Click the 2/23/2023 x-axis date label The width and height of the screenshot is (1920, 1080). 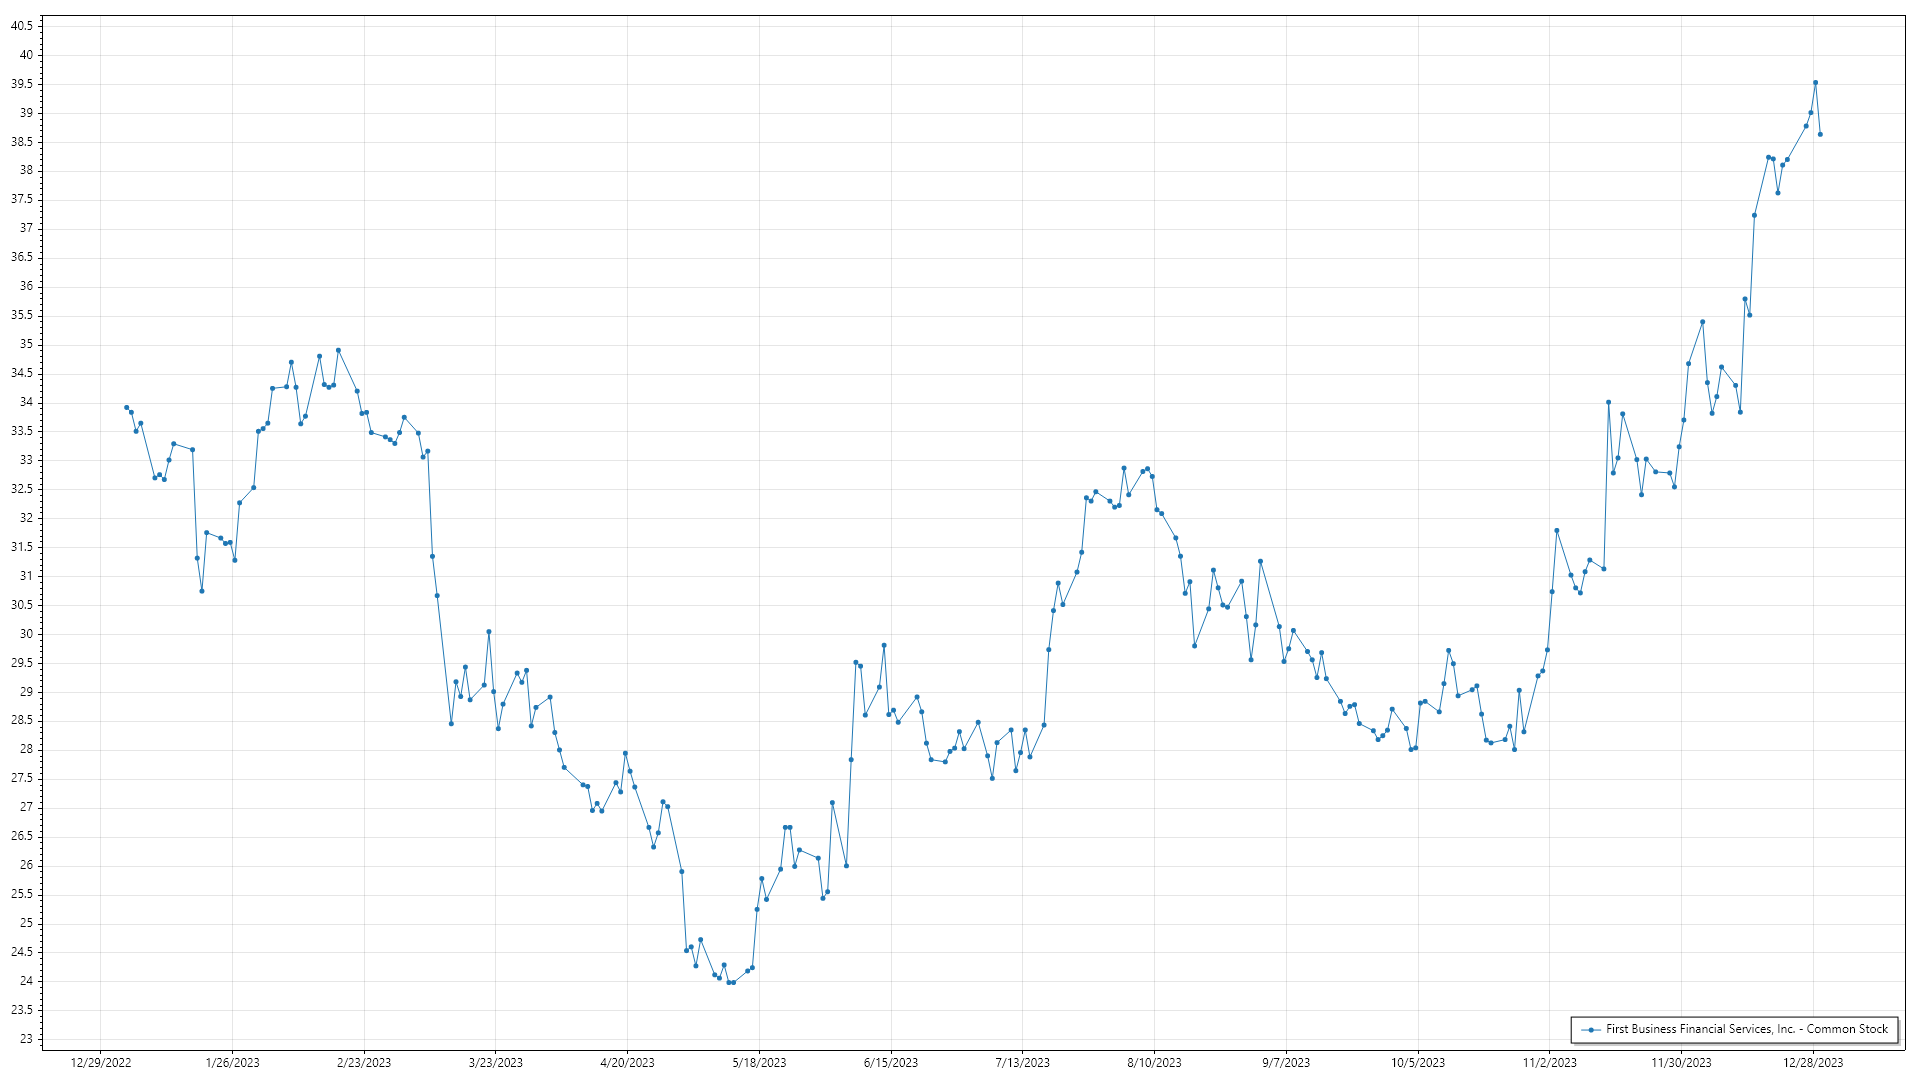coord(364,1062)
